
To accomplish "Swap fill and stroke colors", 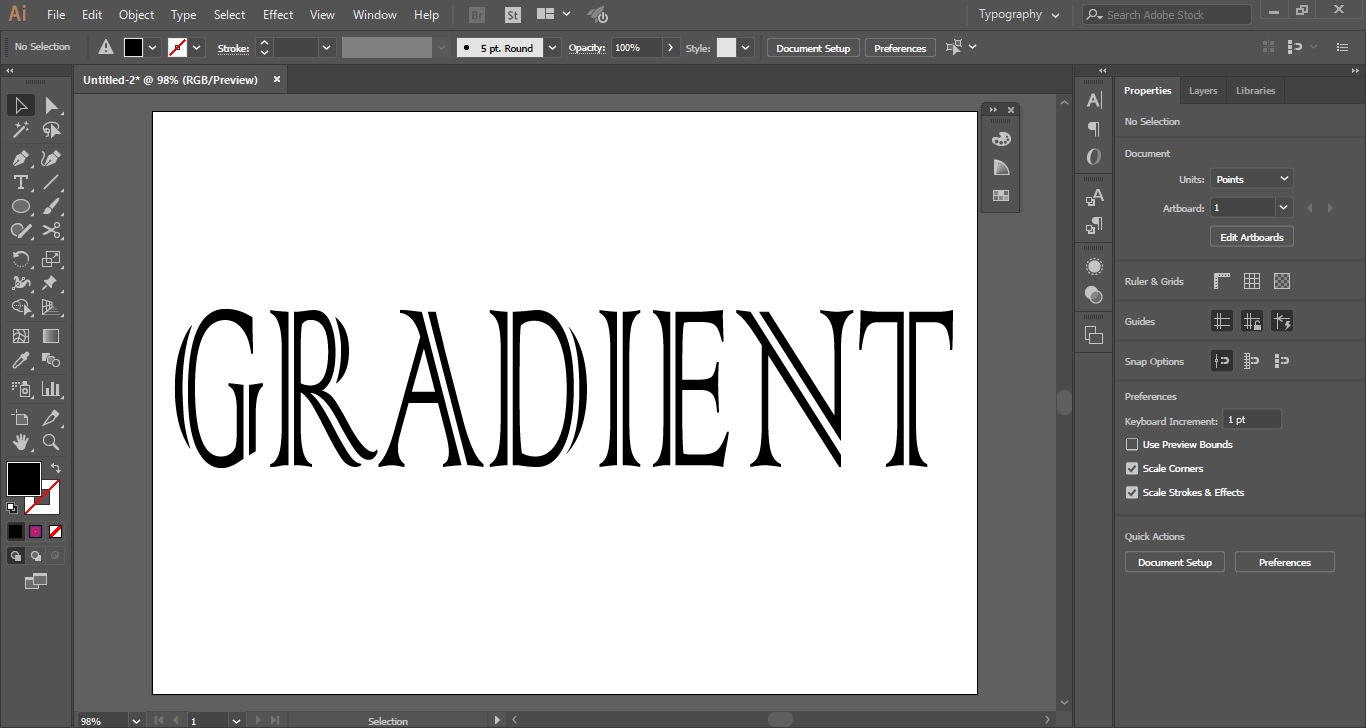I will click(56, 468).
